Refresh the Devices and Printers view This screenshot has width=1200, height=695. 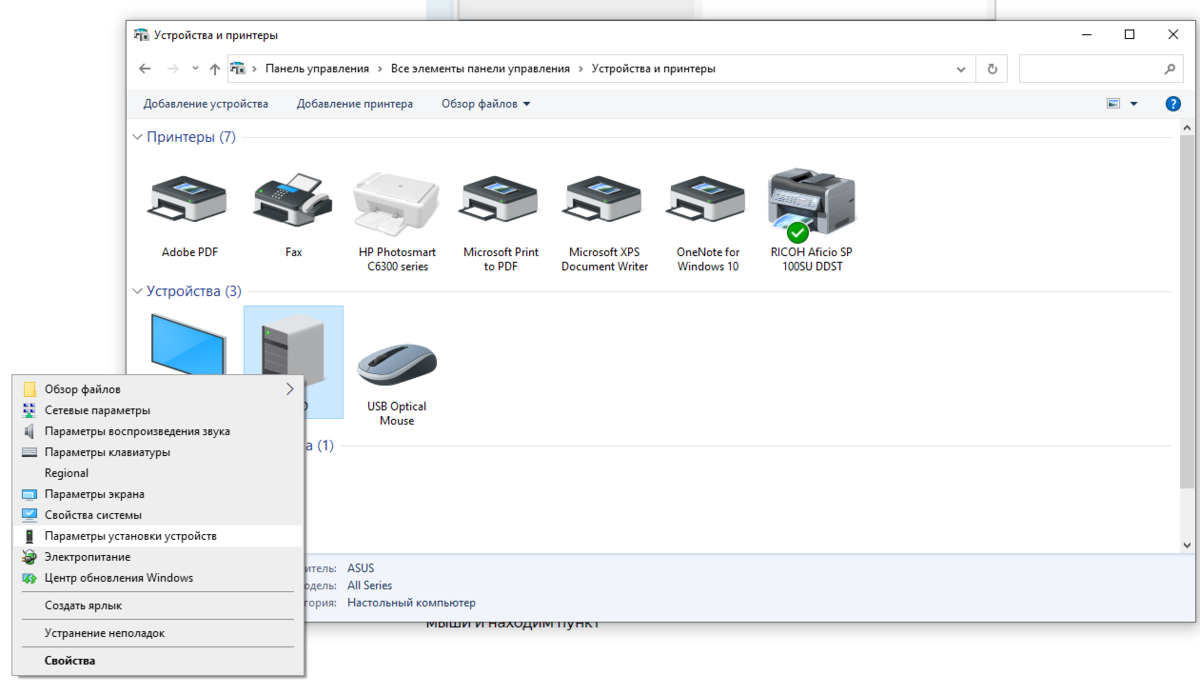[x=992, y=69]
